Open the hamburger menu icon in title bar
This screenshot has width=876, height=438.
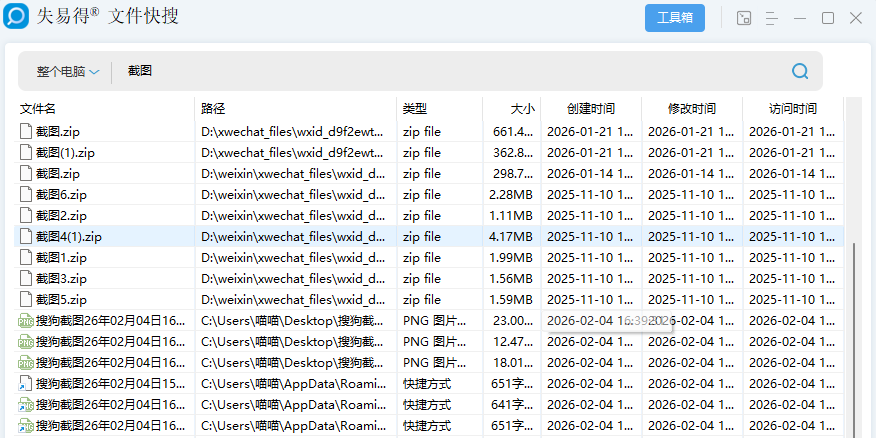772,18
